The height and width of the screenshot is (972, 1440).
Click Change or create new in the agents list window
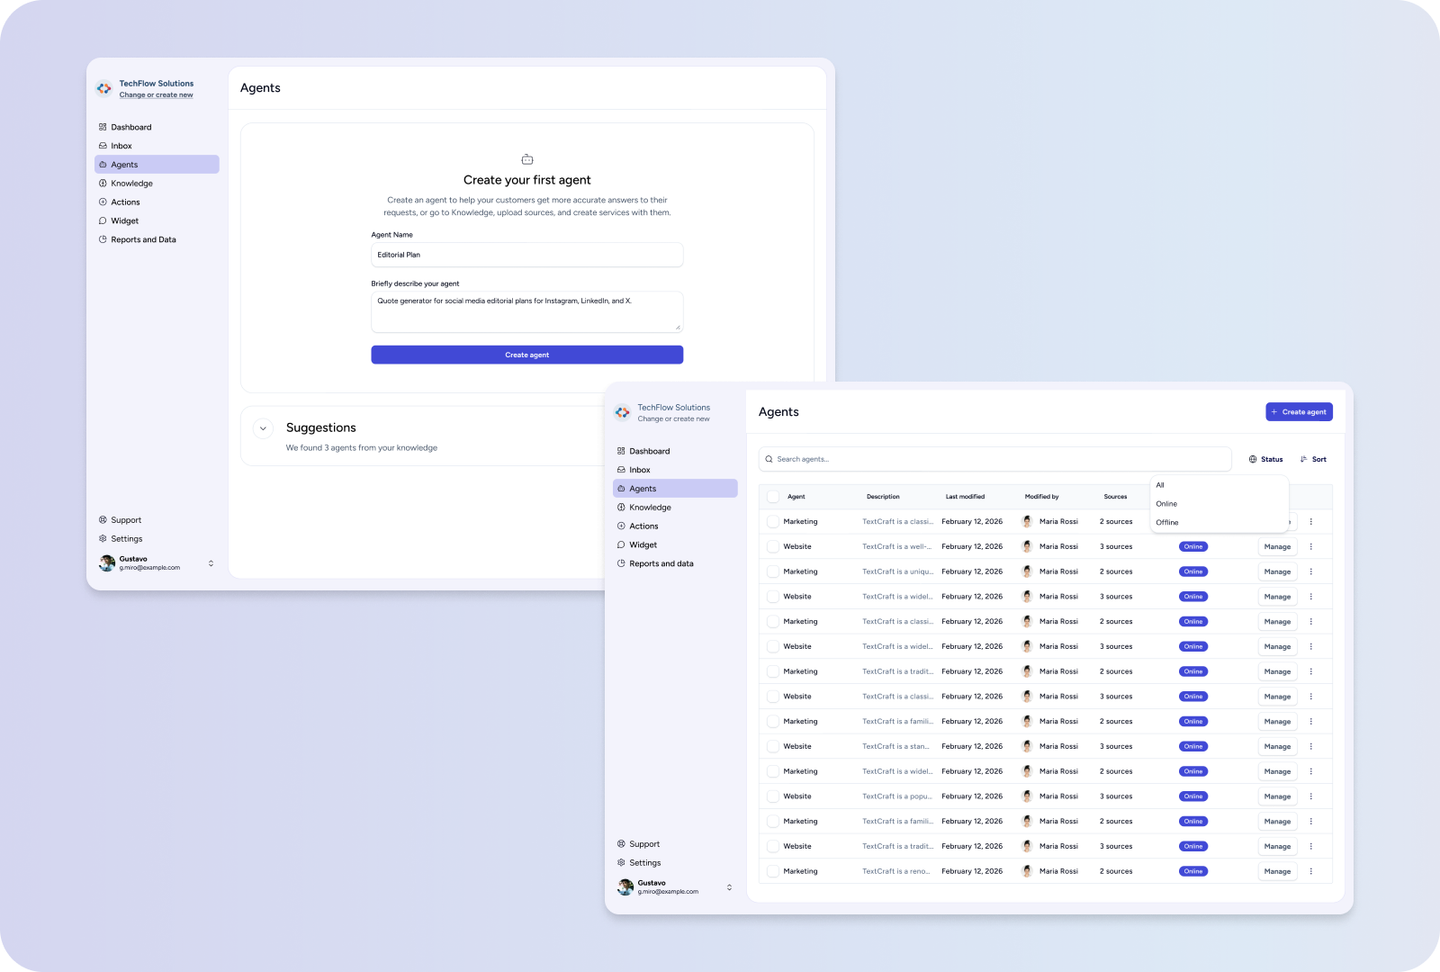click(x=674, y=419)
